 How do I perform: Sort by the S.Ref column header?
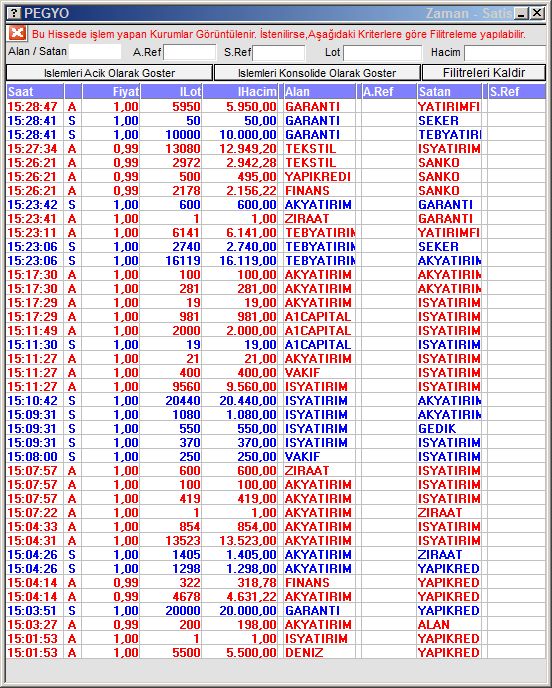tap(516, 92)
